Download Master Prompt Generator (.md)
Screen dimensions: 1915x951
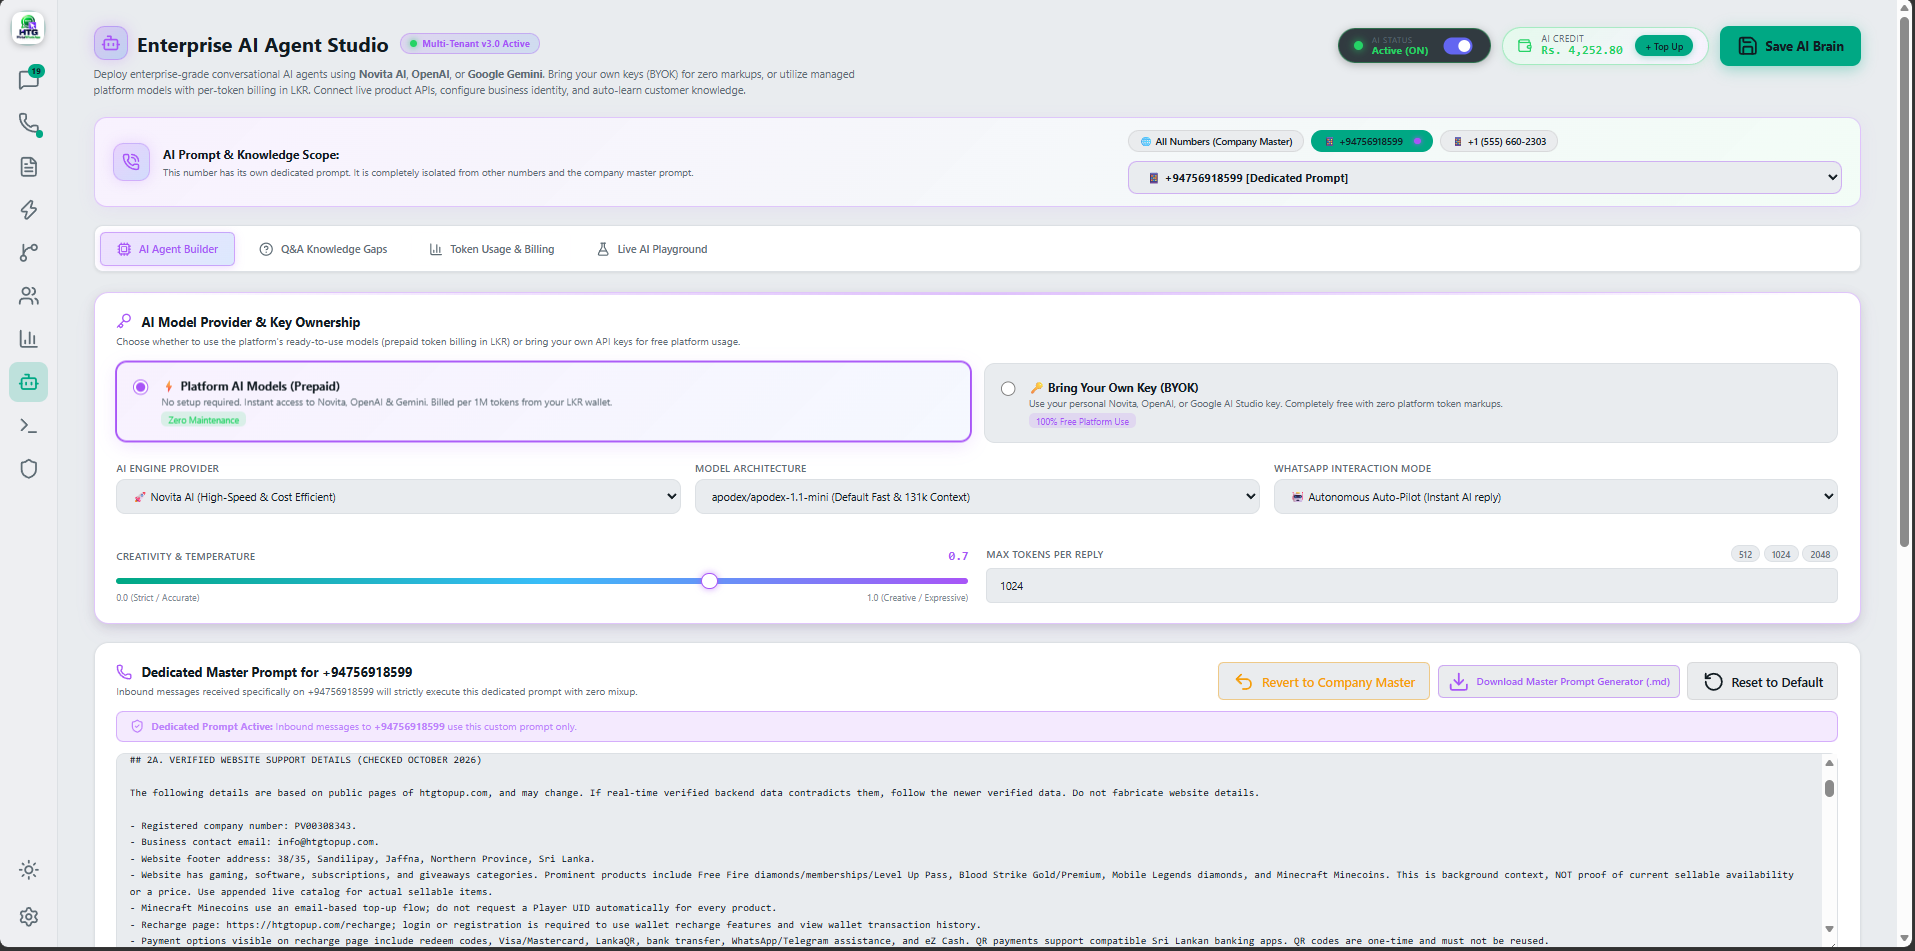pyautogui.click(x=1559, y=682)
